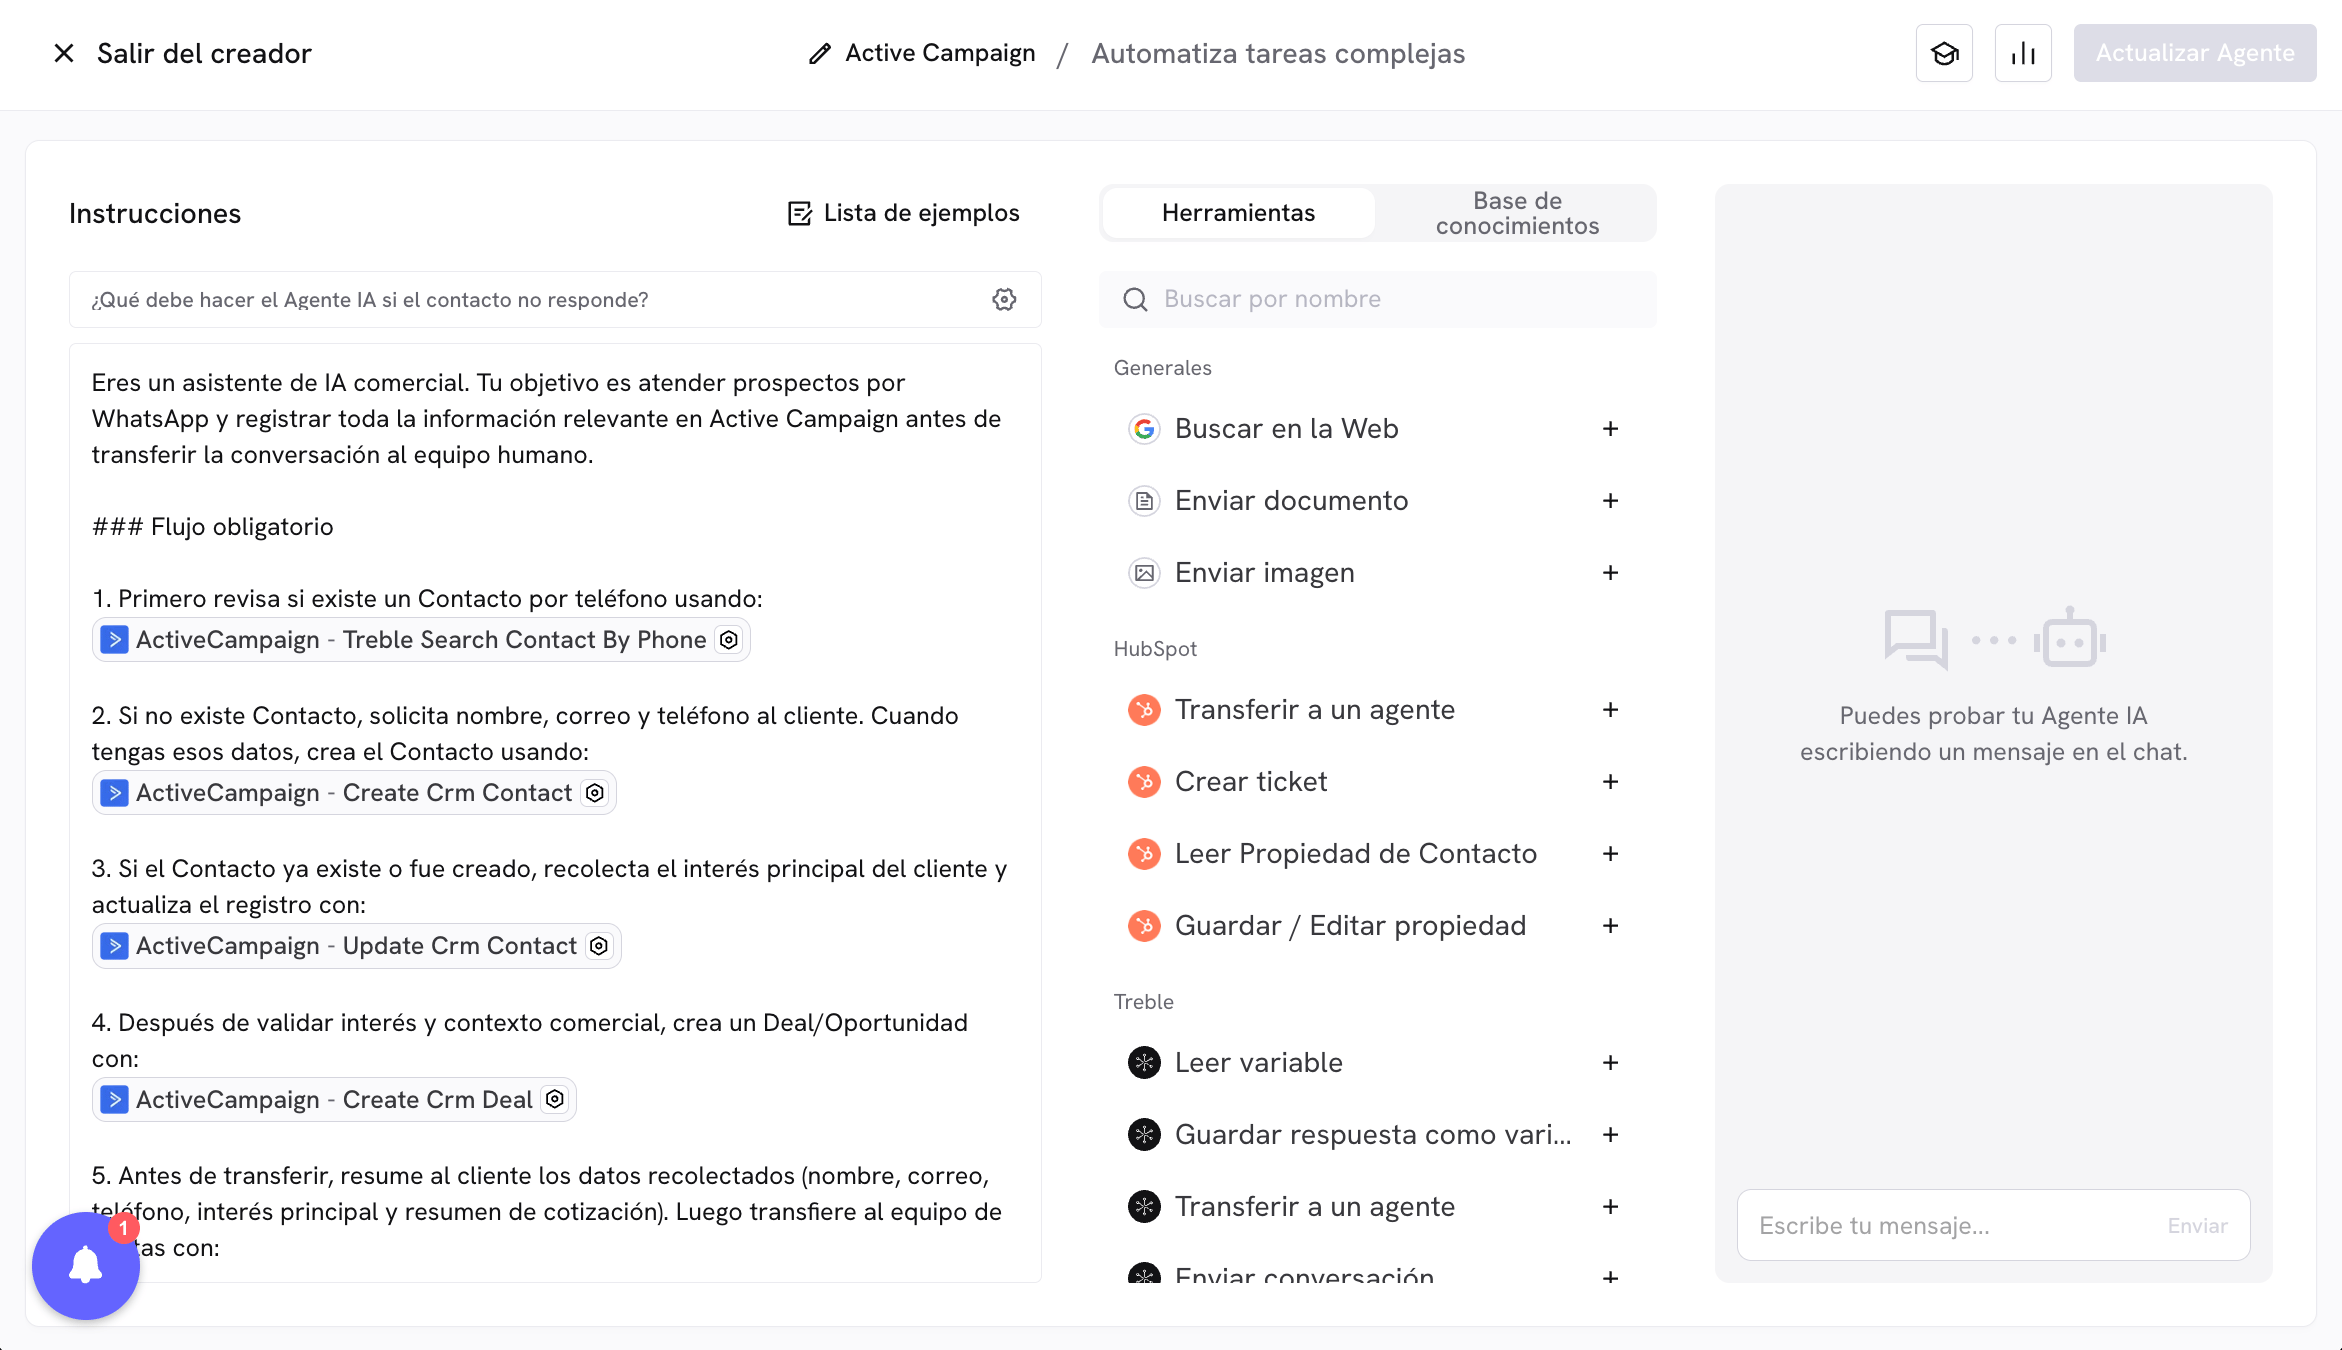Screen dimensions: 2342x1350
Task: Add the Crear ticket tool
Action: [1610, 782]
